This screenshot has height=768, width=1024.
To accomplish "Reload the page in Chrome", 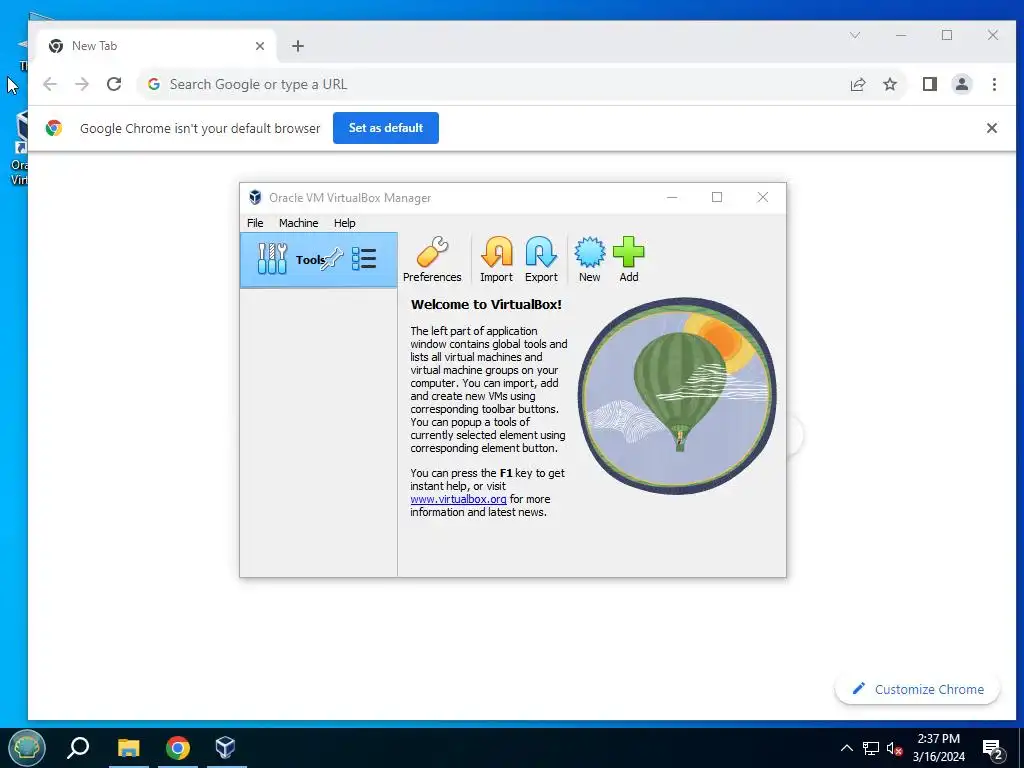I will click(114, 84).
